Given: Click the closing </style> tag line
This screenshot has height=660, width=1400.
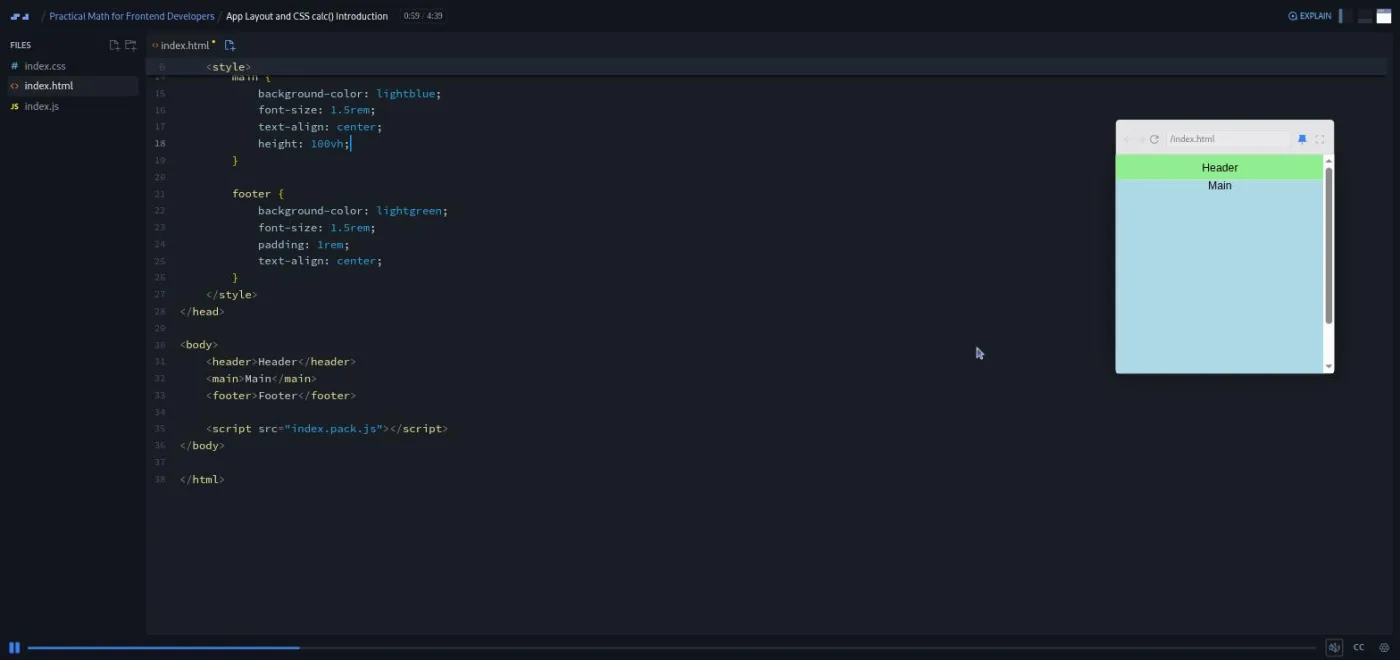Looking at the screenshot, I should tap(231, 295).
